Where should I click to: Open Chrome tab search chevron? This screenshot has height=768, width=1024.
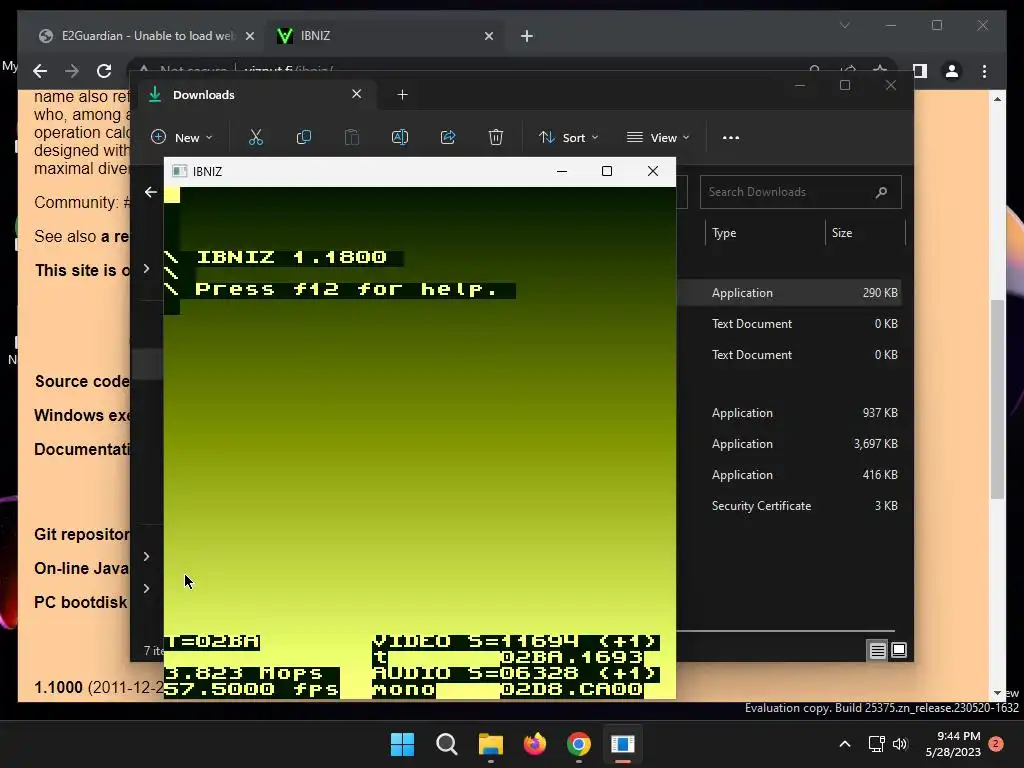pyautogui.click(x=844, y=25)
